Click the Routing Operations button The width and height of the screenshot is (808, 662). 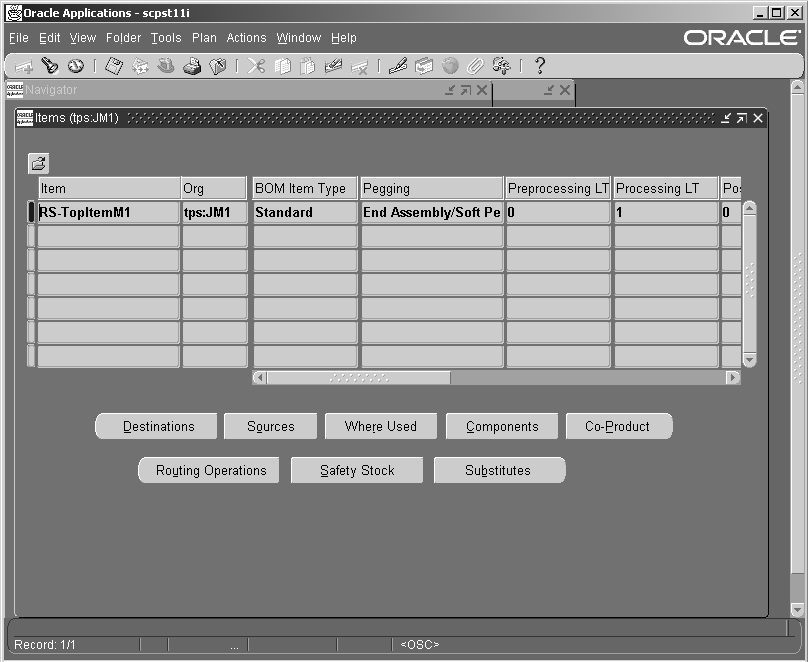click(209, 470)
